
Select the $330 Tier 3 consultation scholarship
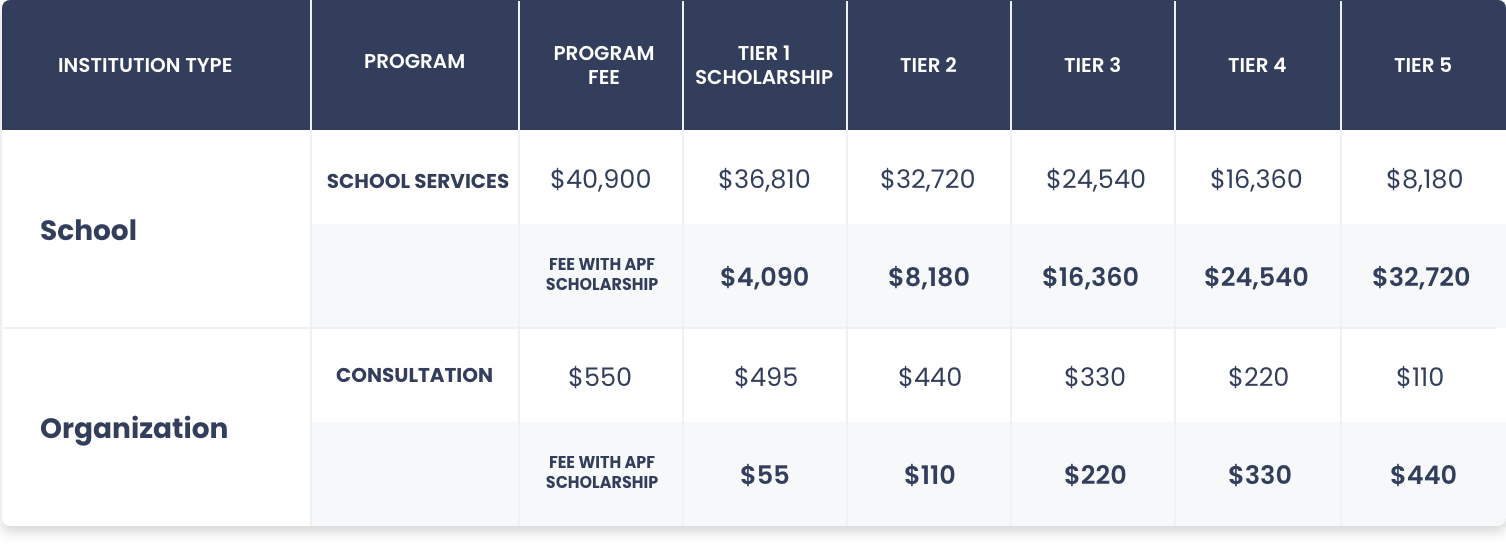point(1094,378)
